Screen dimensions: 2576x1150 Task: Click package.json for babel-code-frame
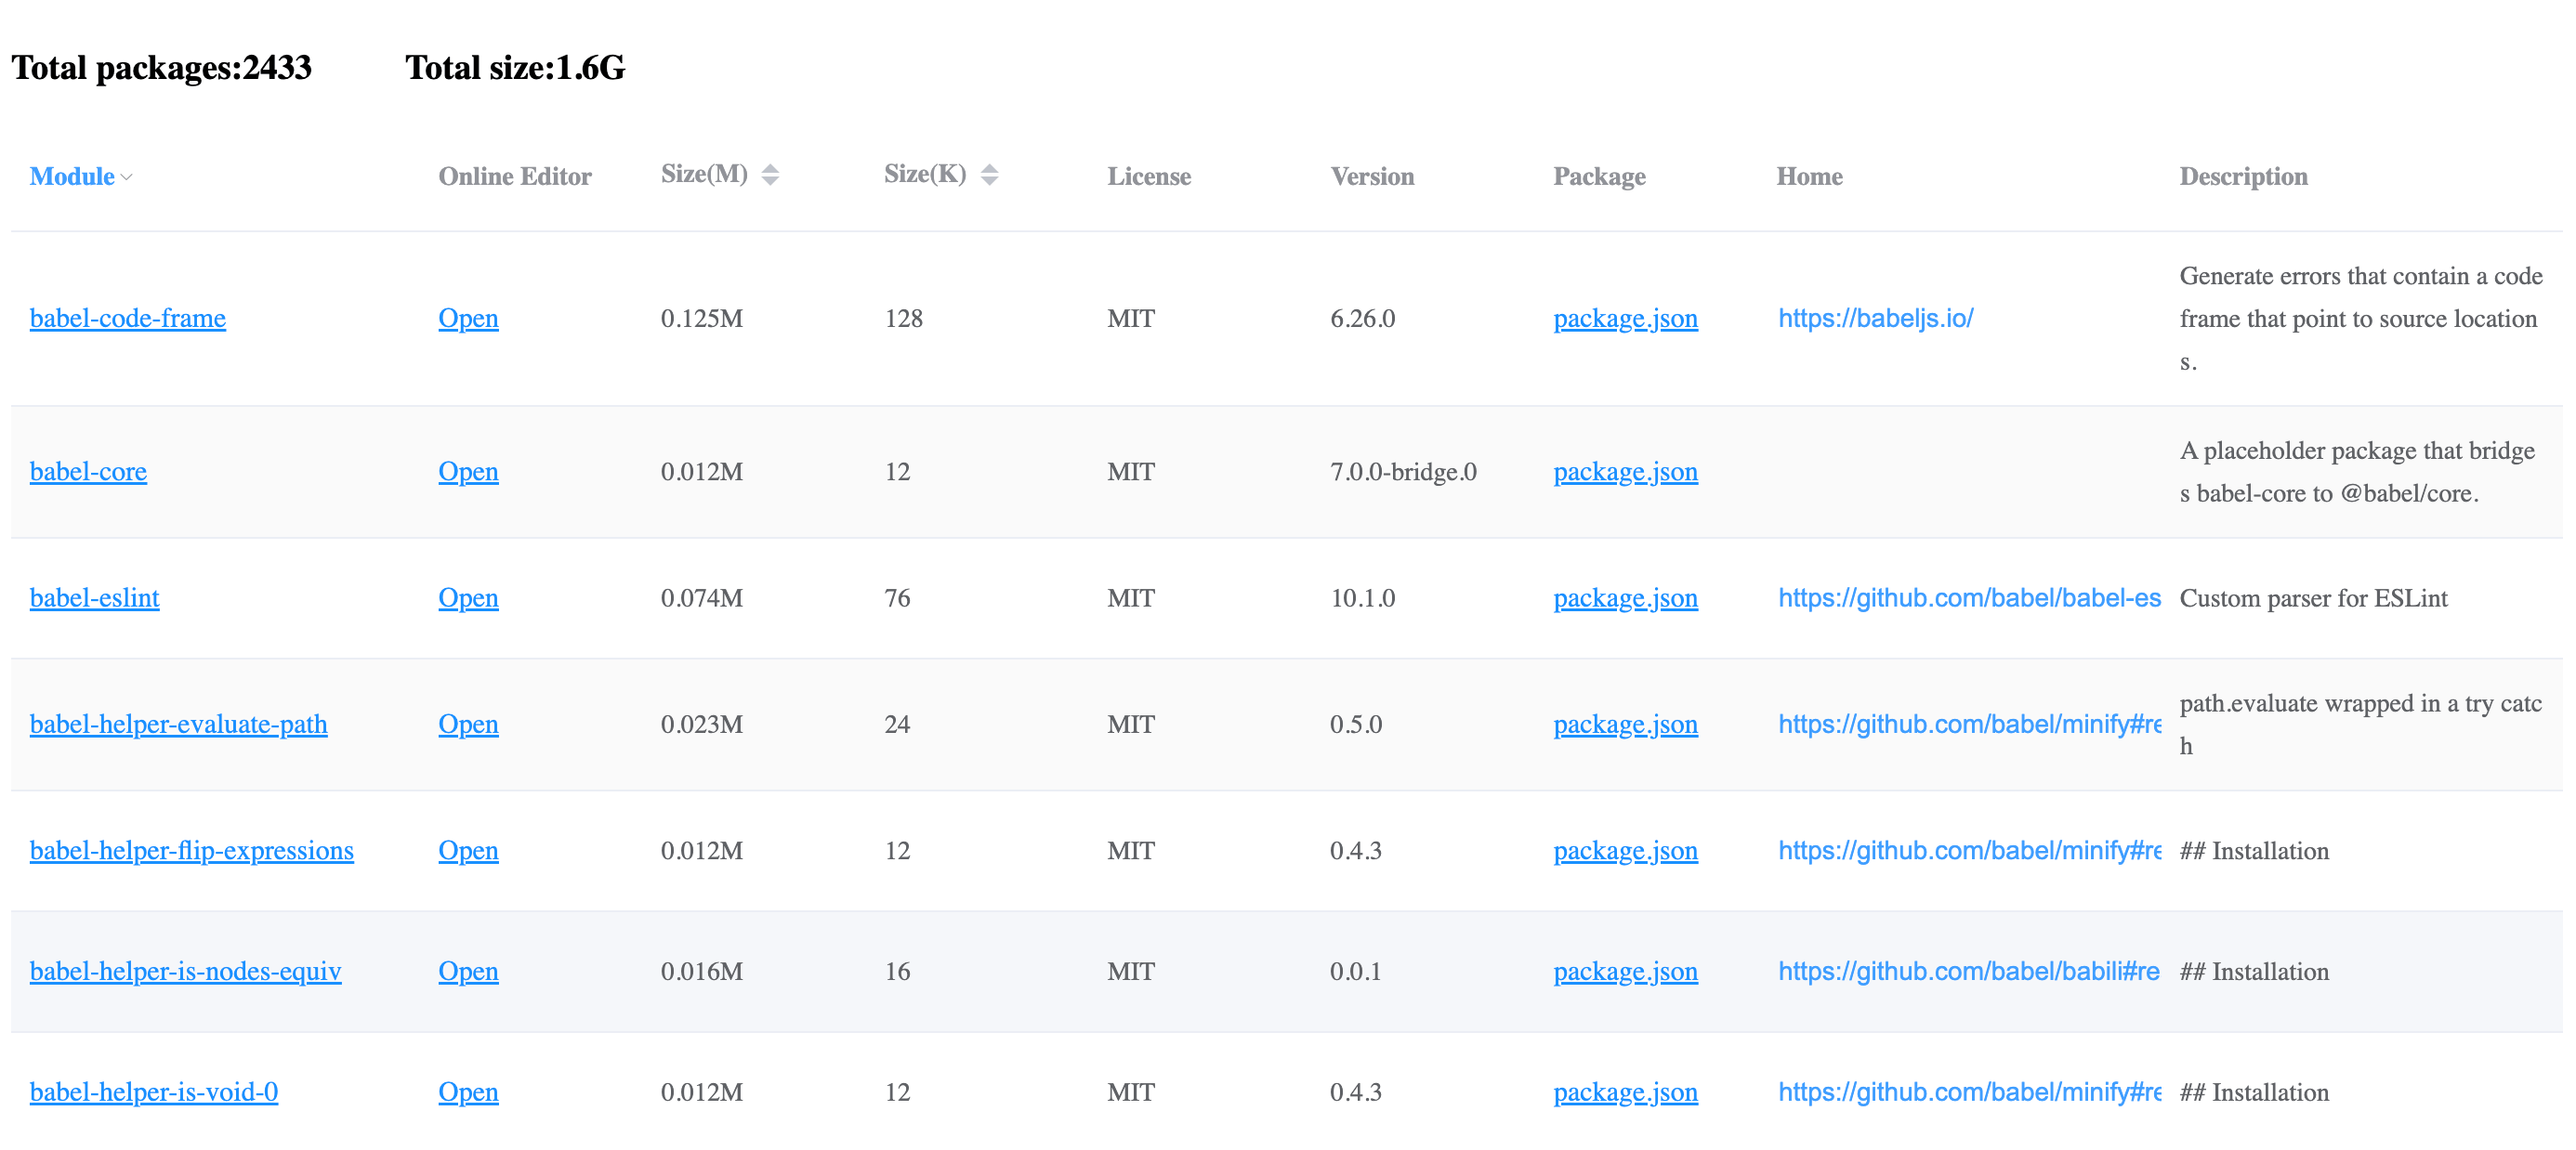coord(1625,318)
